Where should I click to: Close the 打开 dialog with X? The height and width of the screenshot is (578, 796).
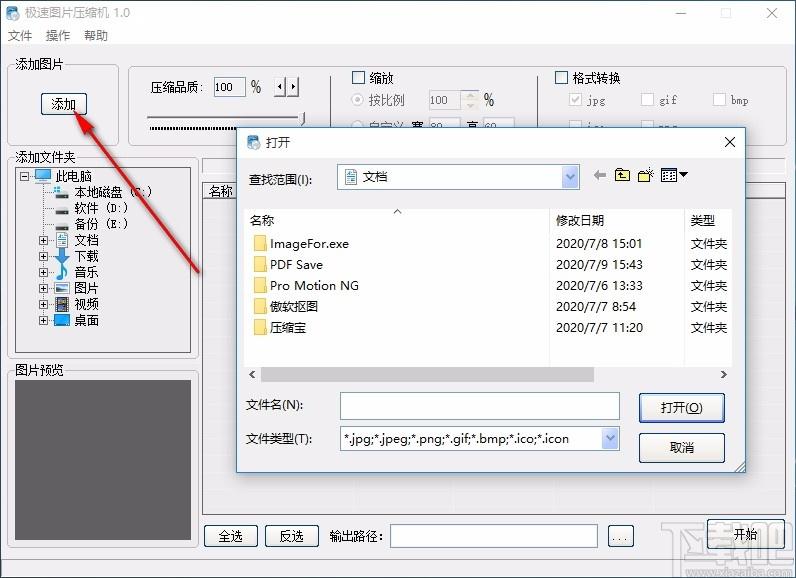[x=729, y=142]
